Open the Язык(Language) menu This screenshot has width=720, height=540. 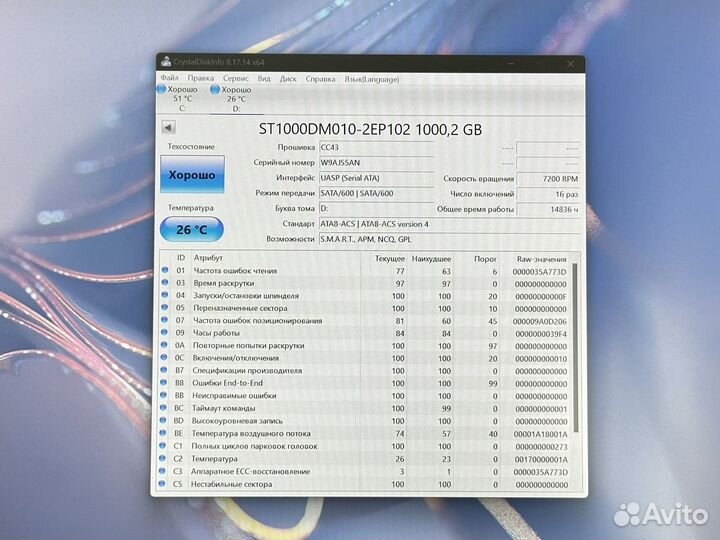(372, 79)
